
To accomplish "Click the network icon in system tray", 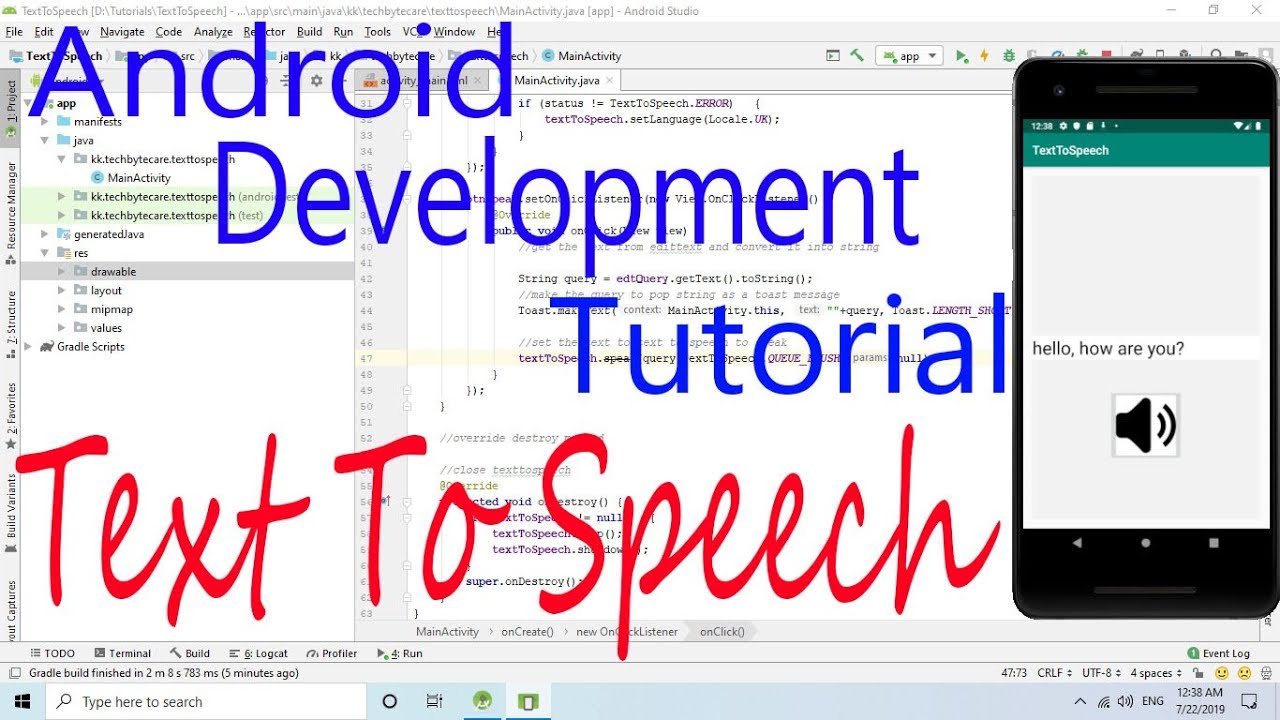I will pos(1104,701).
